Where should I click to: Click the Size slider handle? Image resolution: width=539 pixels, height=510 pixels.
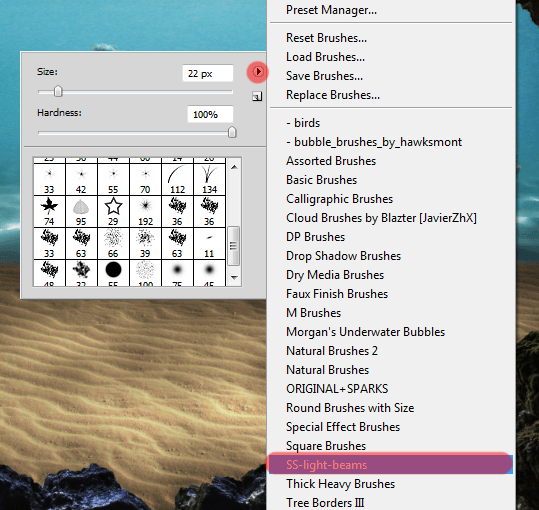(58, 91)
